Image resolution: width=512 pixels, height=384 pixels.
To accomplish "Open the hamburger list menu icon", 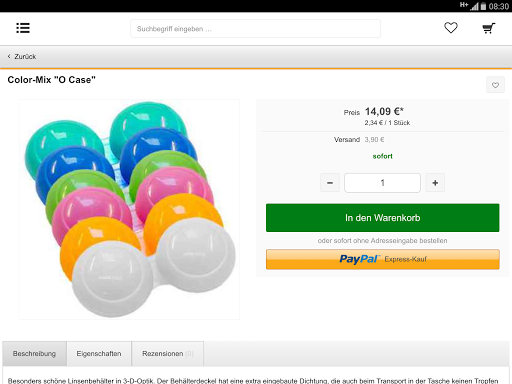I will [x=23, y=28].
